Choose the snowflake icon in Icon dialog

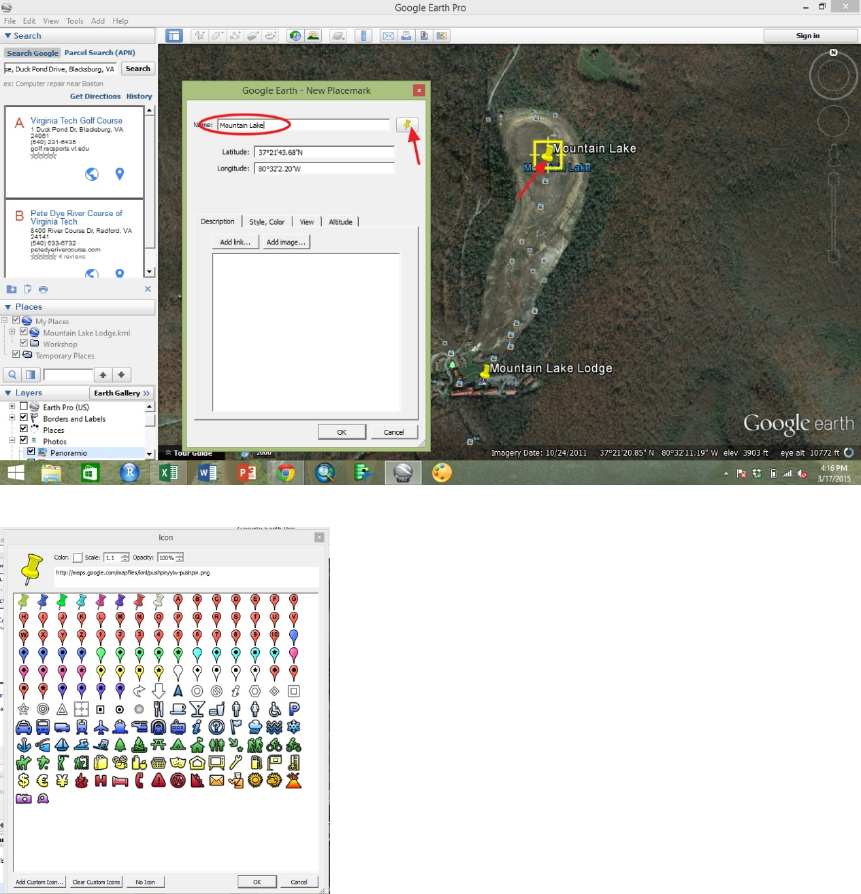coord(294,727)
